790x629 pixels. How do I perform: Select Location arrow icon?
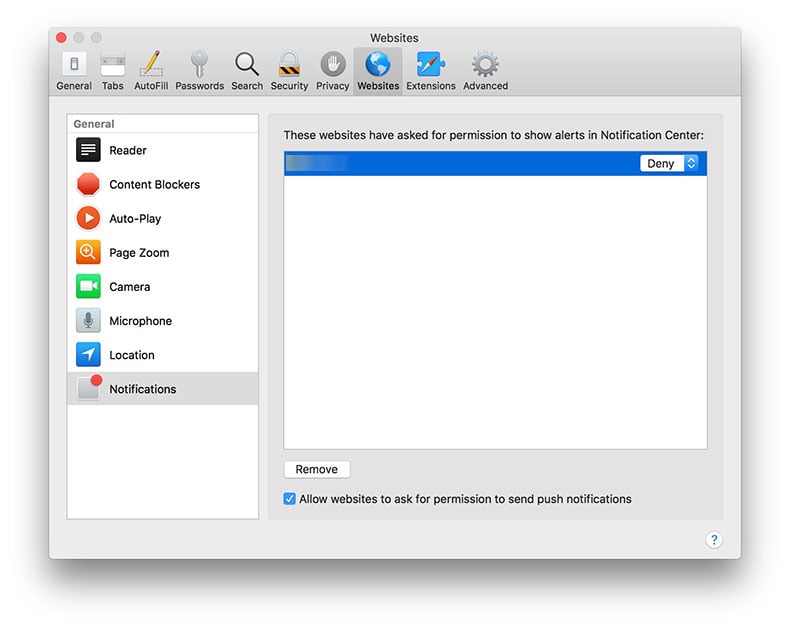click(x=88, y=354)
